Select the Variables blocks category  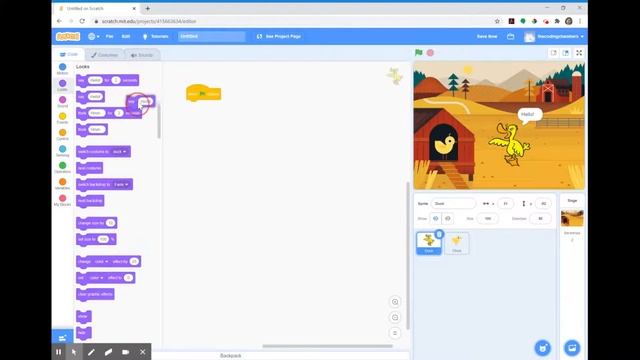pyautogui.click(x=62, y=184)
